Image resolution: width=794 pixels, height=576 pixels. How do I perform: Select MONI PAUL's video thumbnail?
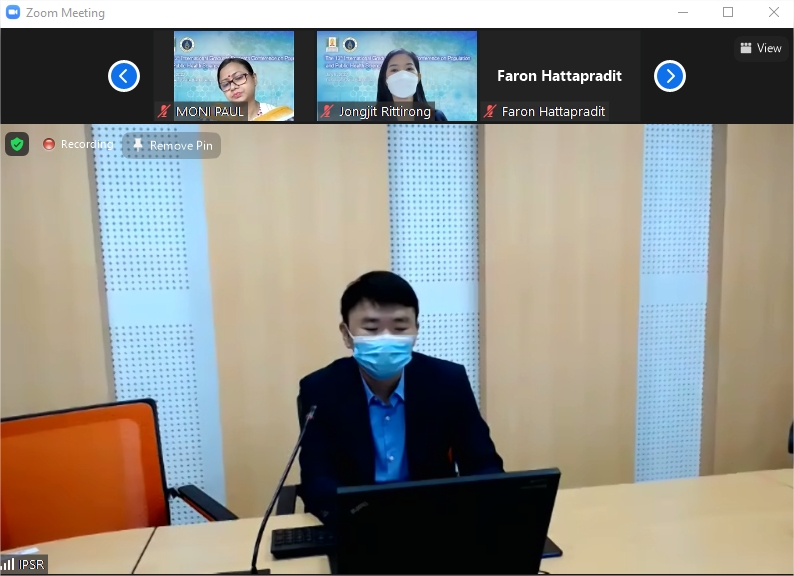coord(234,70)
